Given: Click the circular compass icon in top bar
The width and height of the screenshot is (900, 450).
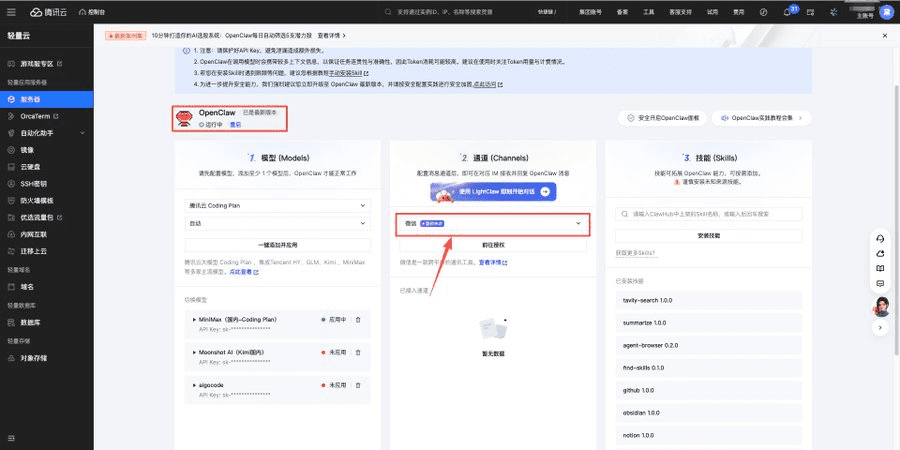Looking at the screenshot, I should (x=763, y=11).
